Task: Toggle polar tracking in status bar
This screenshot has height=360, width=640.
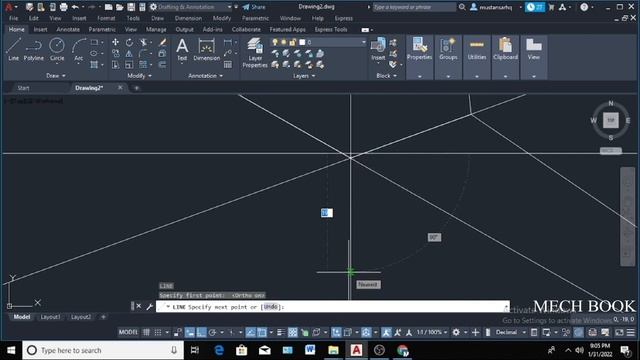Action: pos(212,332)
